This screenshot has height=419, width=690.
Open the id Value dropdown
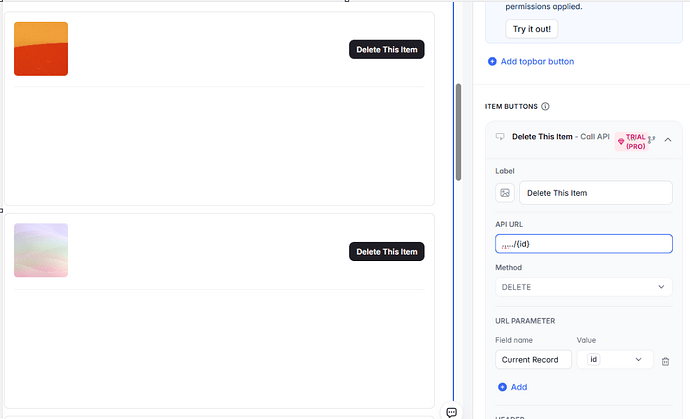(x=615, y=360)
